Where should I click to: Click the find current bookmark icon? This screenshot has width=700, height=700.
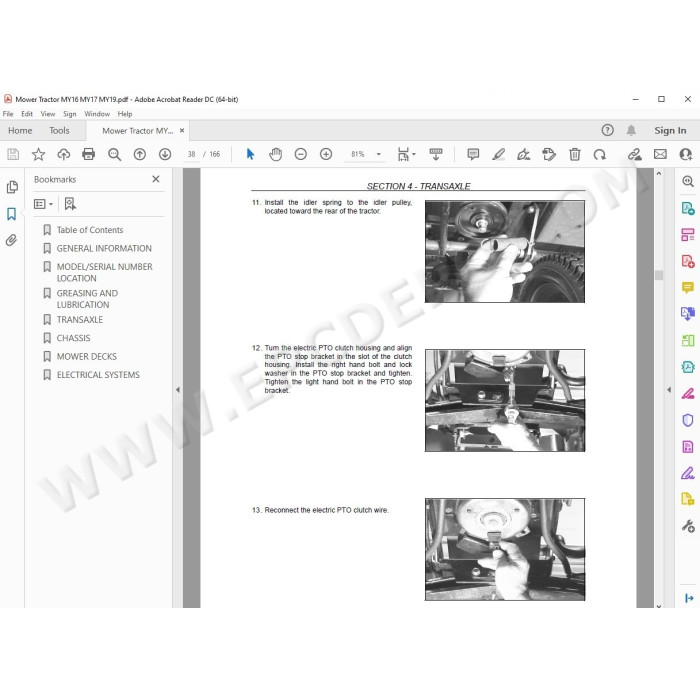coord(70,204)
